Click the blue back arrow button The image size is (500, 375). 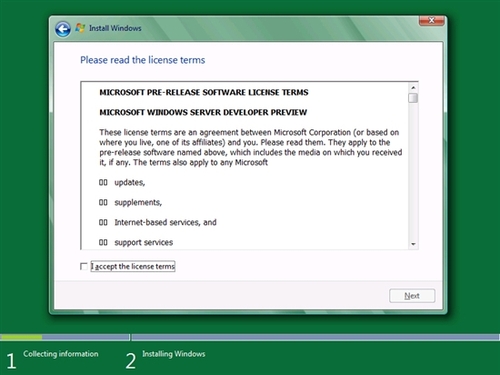[63, 29]
